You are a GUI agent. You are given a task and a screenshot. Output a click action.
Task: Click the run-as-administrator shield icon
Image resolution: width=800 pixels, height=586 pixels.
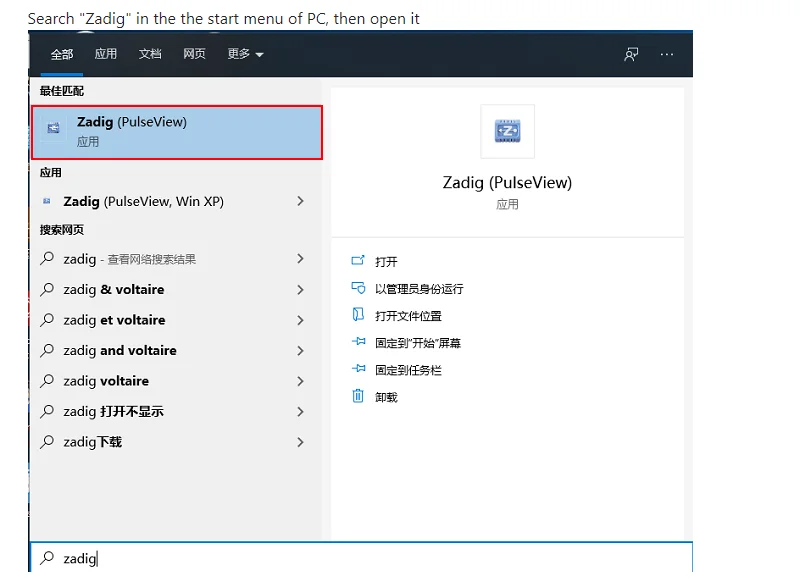(358, 288)
